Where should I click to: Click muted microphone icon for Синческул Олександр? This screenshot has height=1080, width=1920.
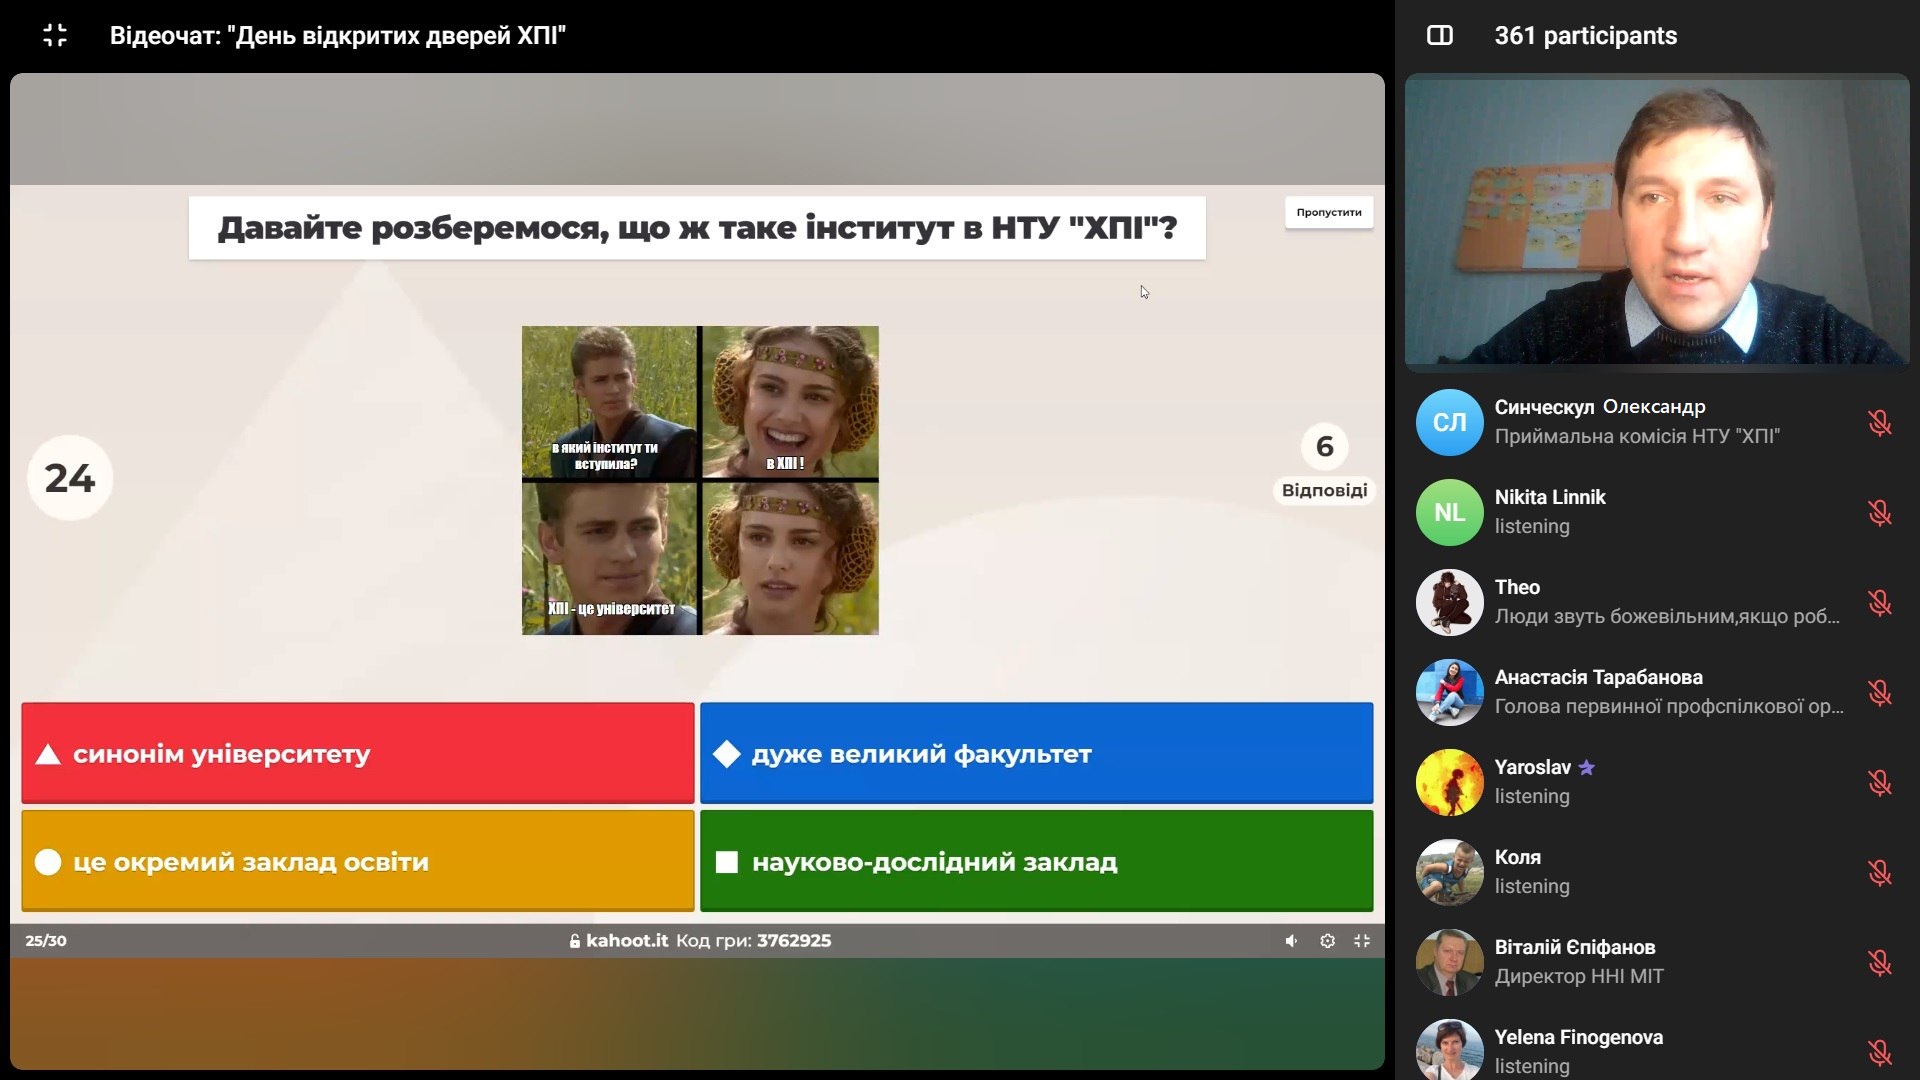pyautogui.click(x=1880, y=422)
